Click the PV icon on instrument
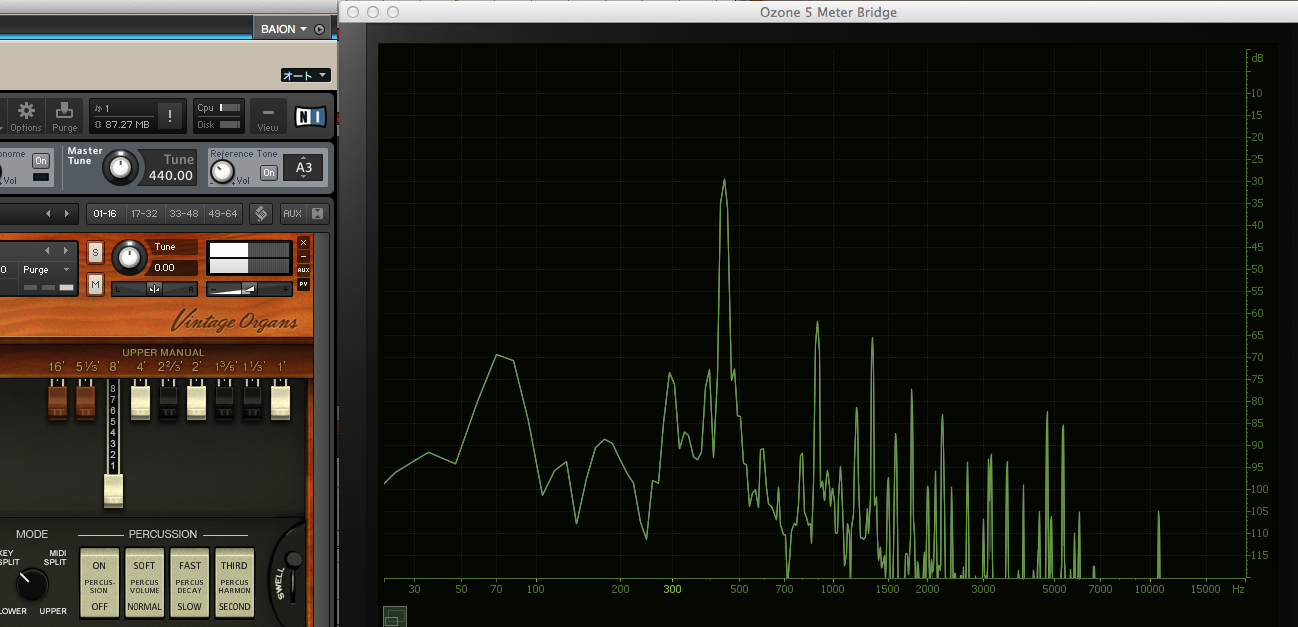 304,284
